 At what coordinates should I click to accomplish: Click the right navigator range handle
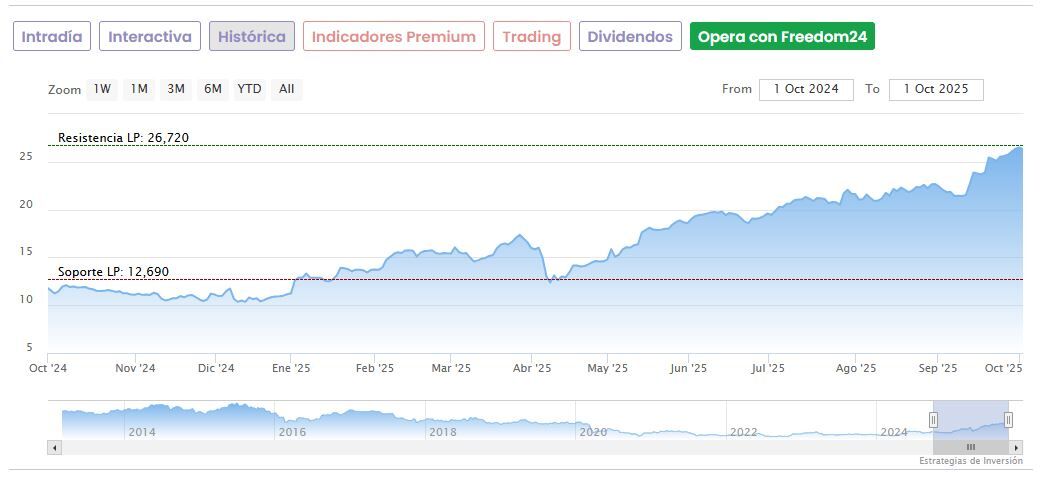1008,420
